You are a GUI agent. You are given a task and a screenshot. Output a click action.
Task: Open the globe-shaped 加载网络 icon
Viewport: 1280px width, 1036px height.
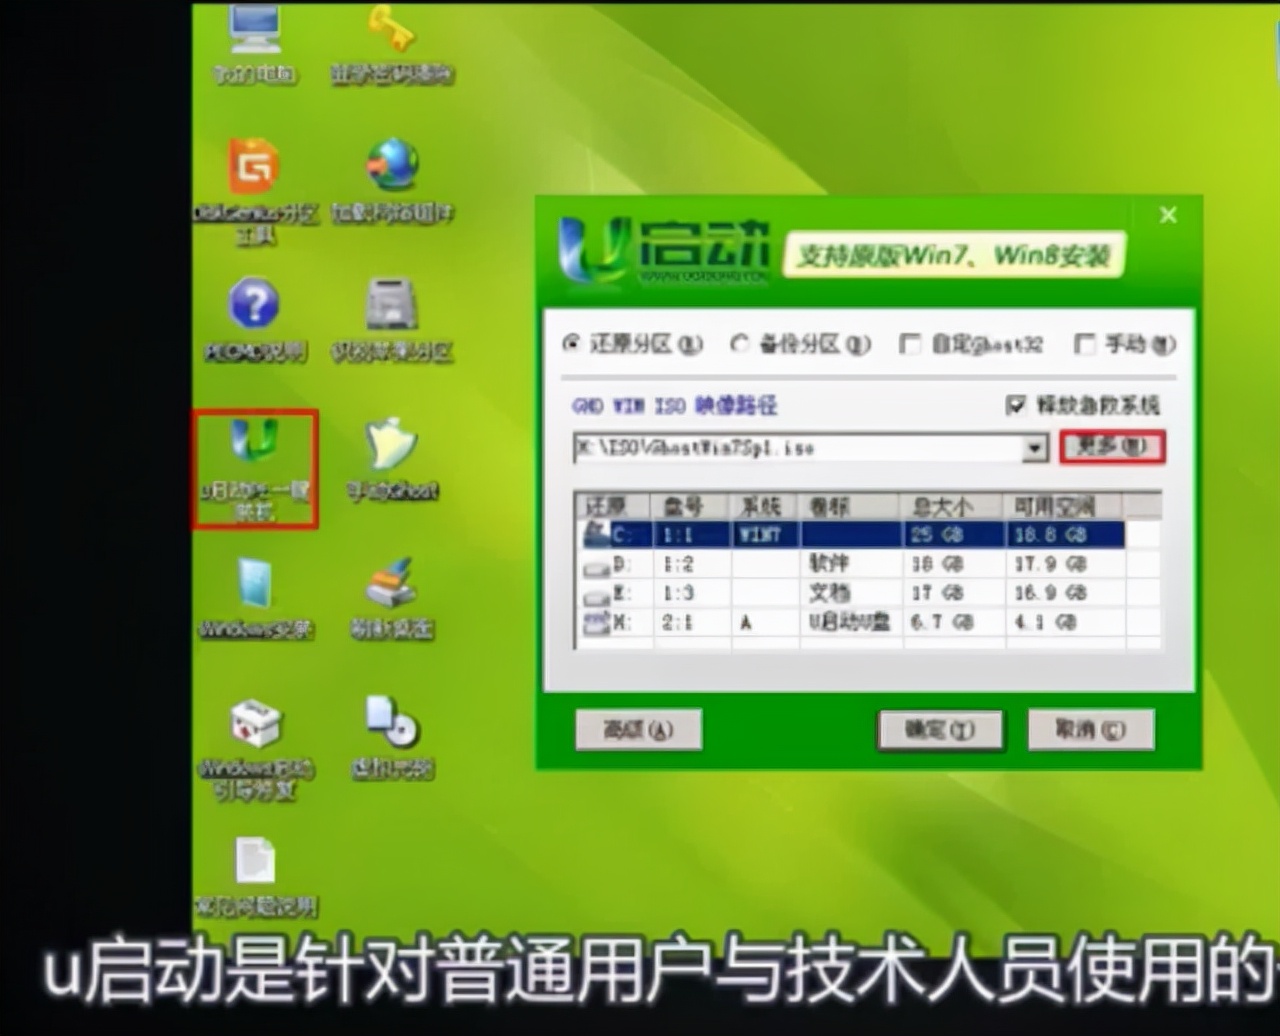392,163
